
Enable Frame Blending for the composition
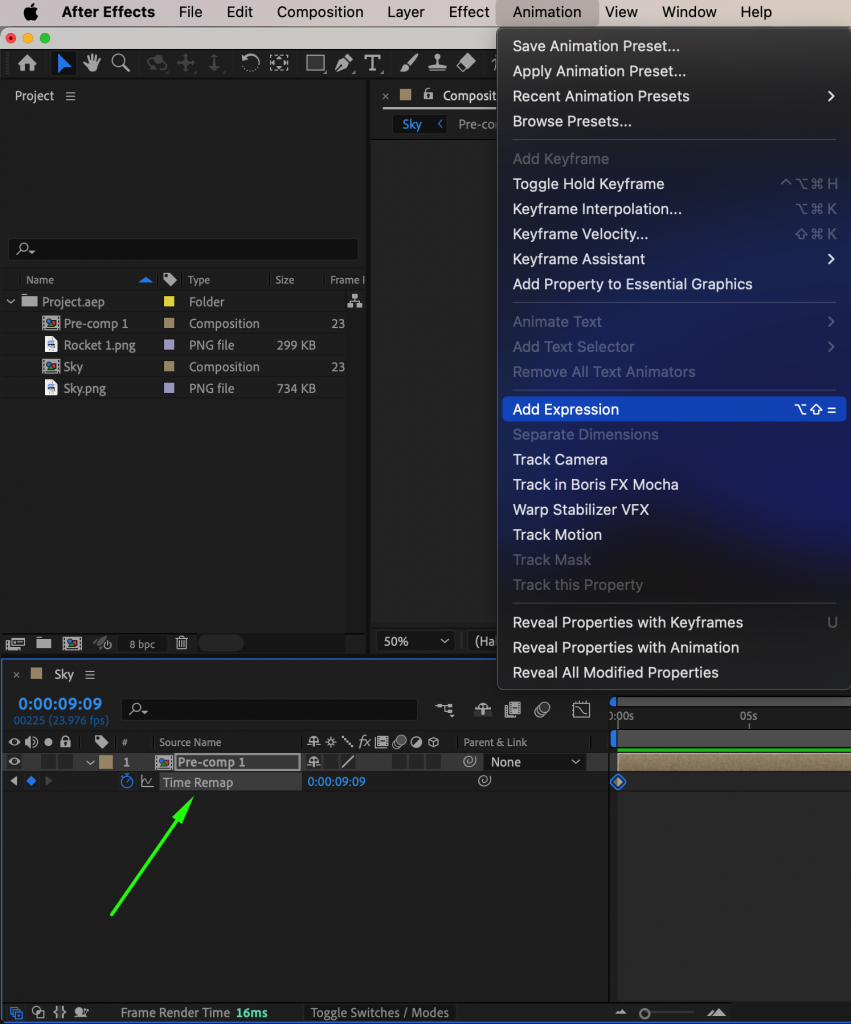(x=512, y=709)
